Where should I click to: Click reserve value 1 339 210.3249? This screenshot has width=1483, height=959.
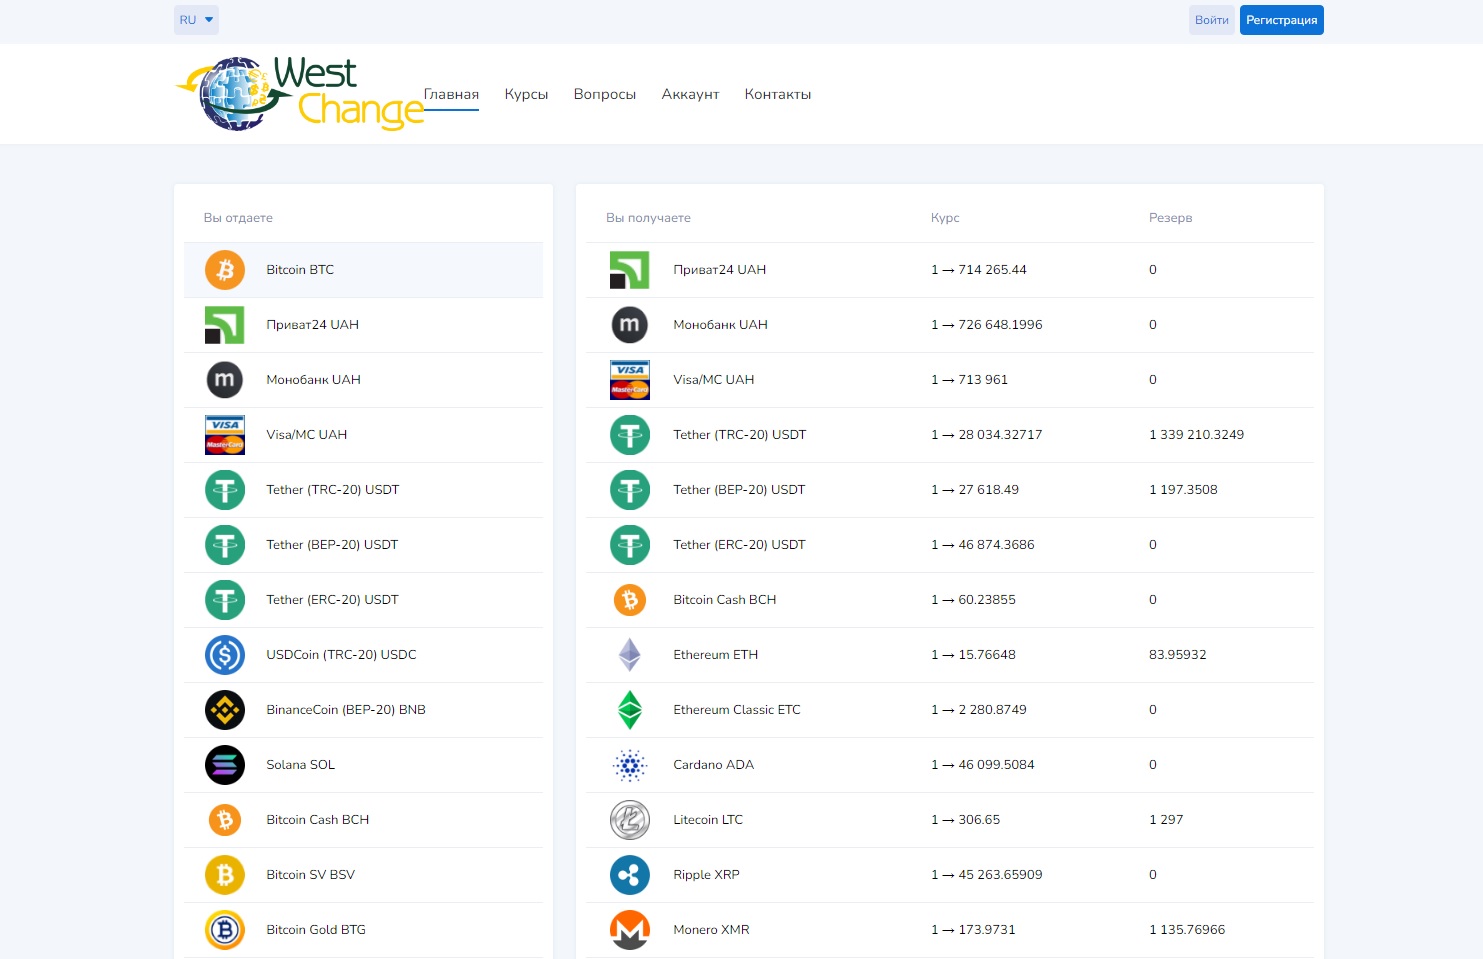pyautogui.click(x=1196, y=435)
